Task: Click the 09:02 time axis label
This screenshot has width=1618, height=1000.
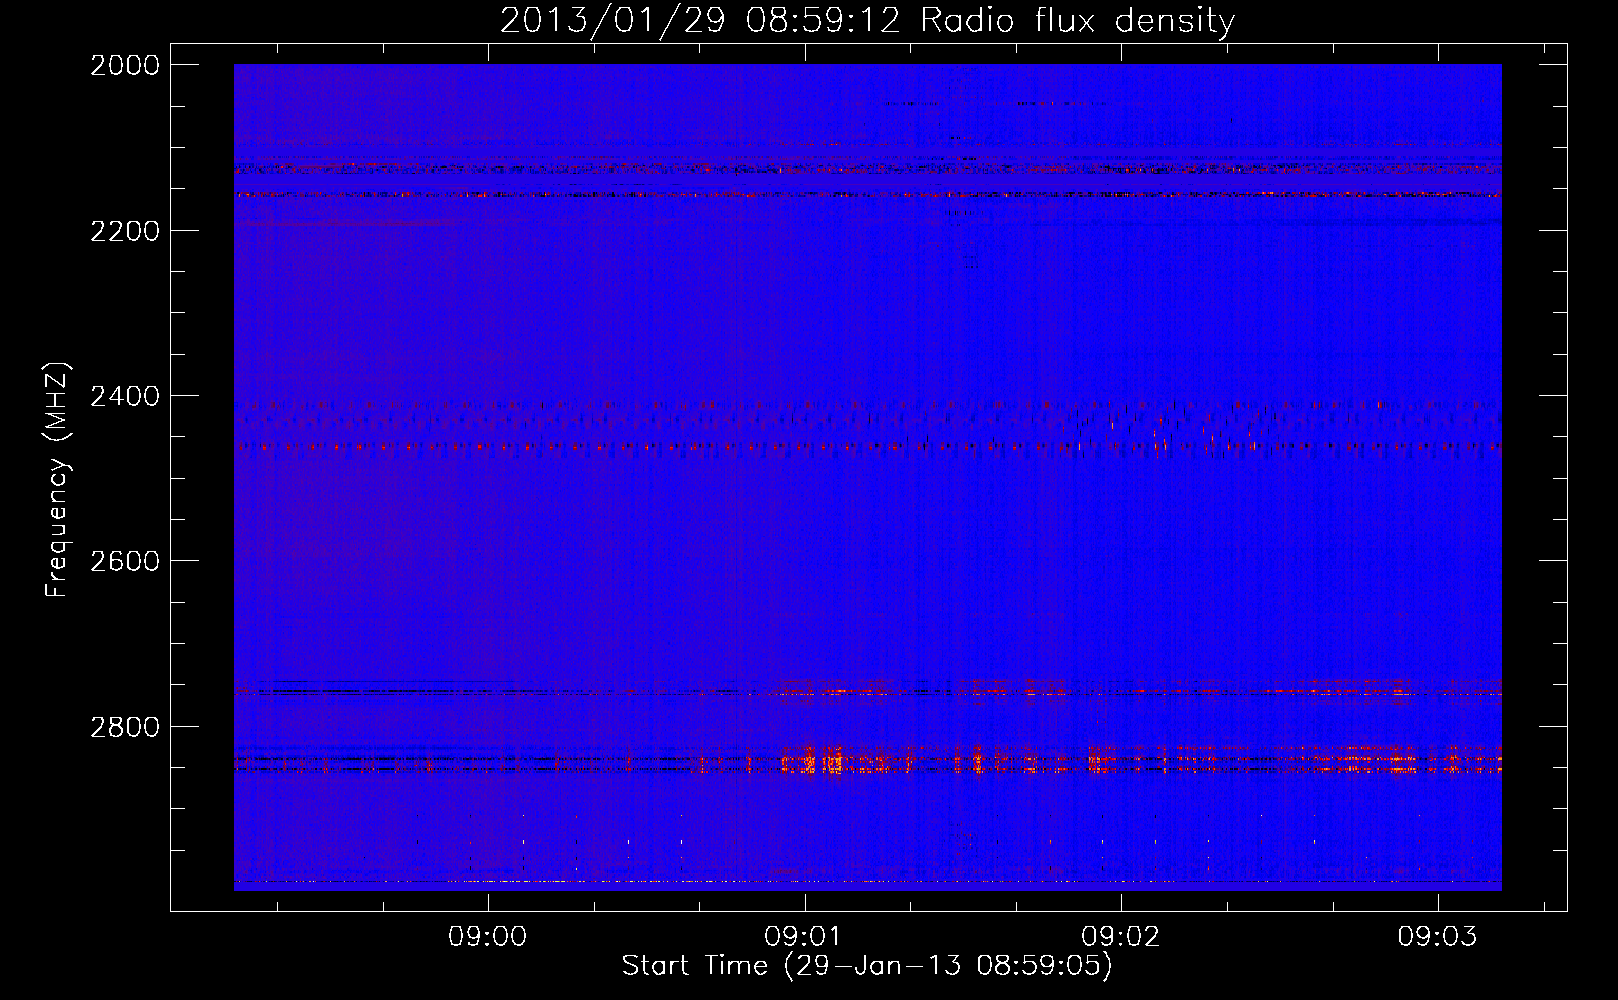Action: click(x=1121, y=937)
